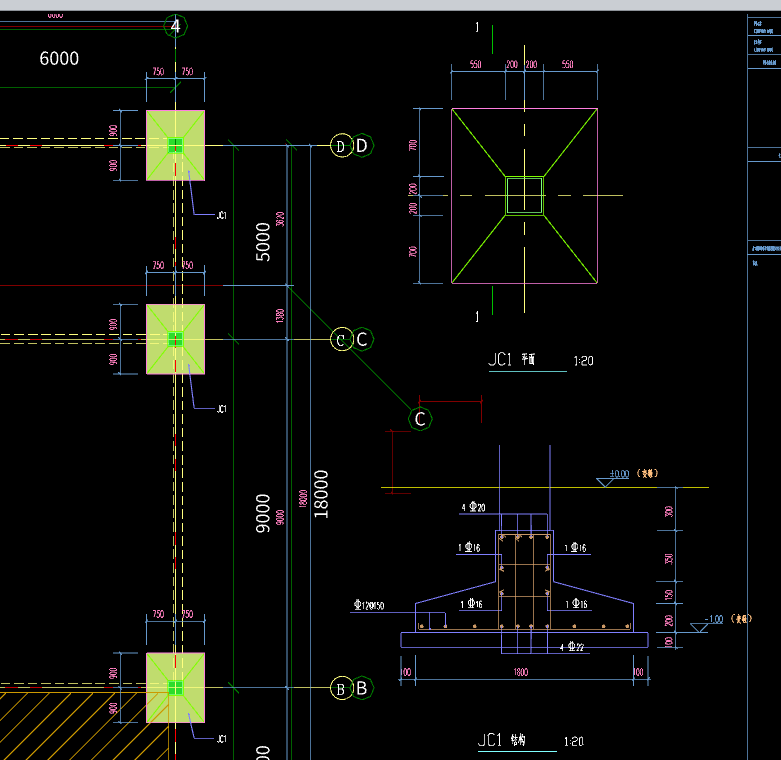
Task: Click the section mark 1 above the JC1 plan
Action: pyautogui.click(x=477, y=27)
